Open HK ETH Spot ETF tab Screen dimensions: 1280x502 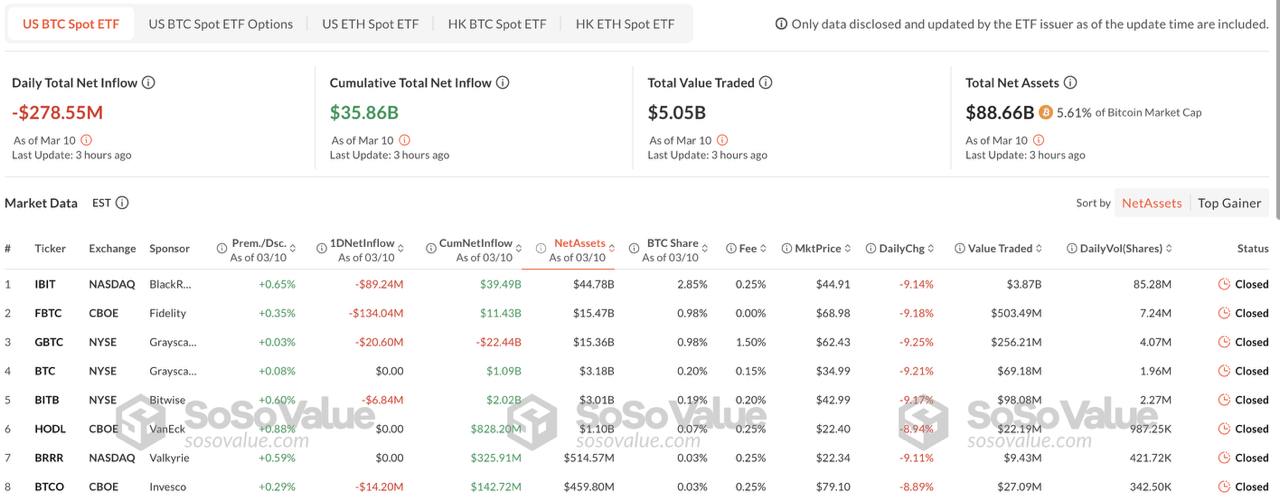[625, 24]
